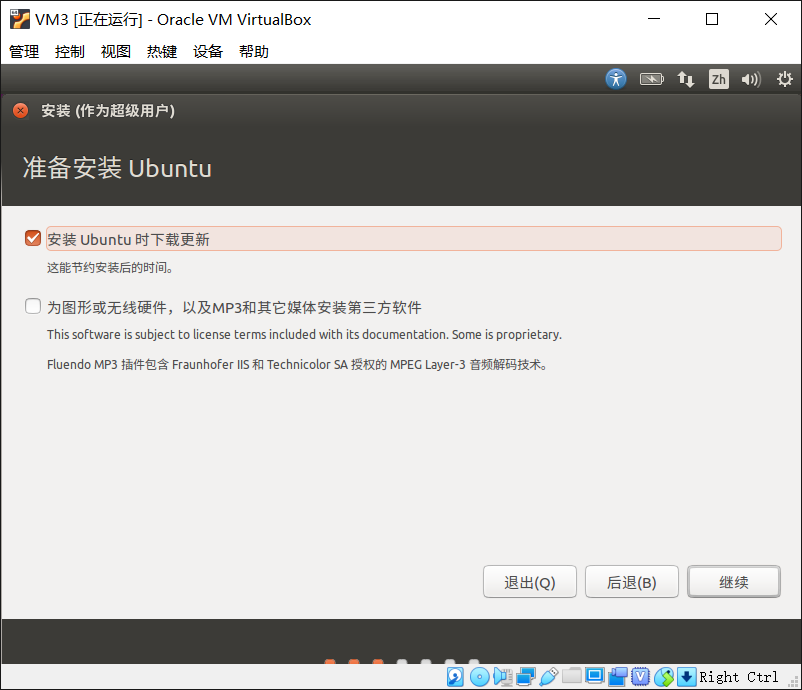Click the license terms description text

pyautogui.click(x=304, y=335)
